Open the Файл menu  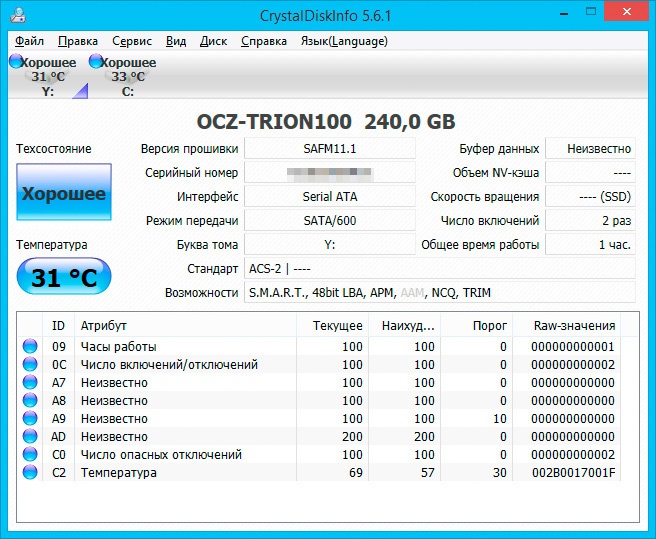[x=29, y=41]
